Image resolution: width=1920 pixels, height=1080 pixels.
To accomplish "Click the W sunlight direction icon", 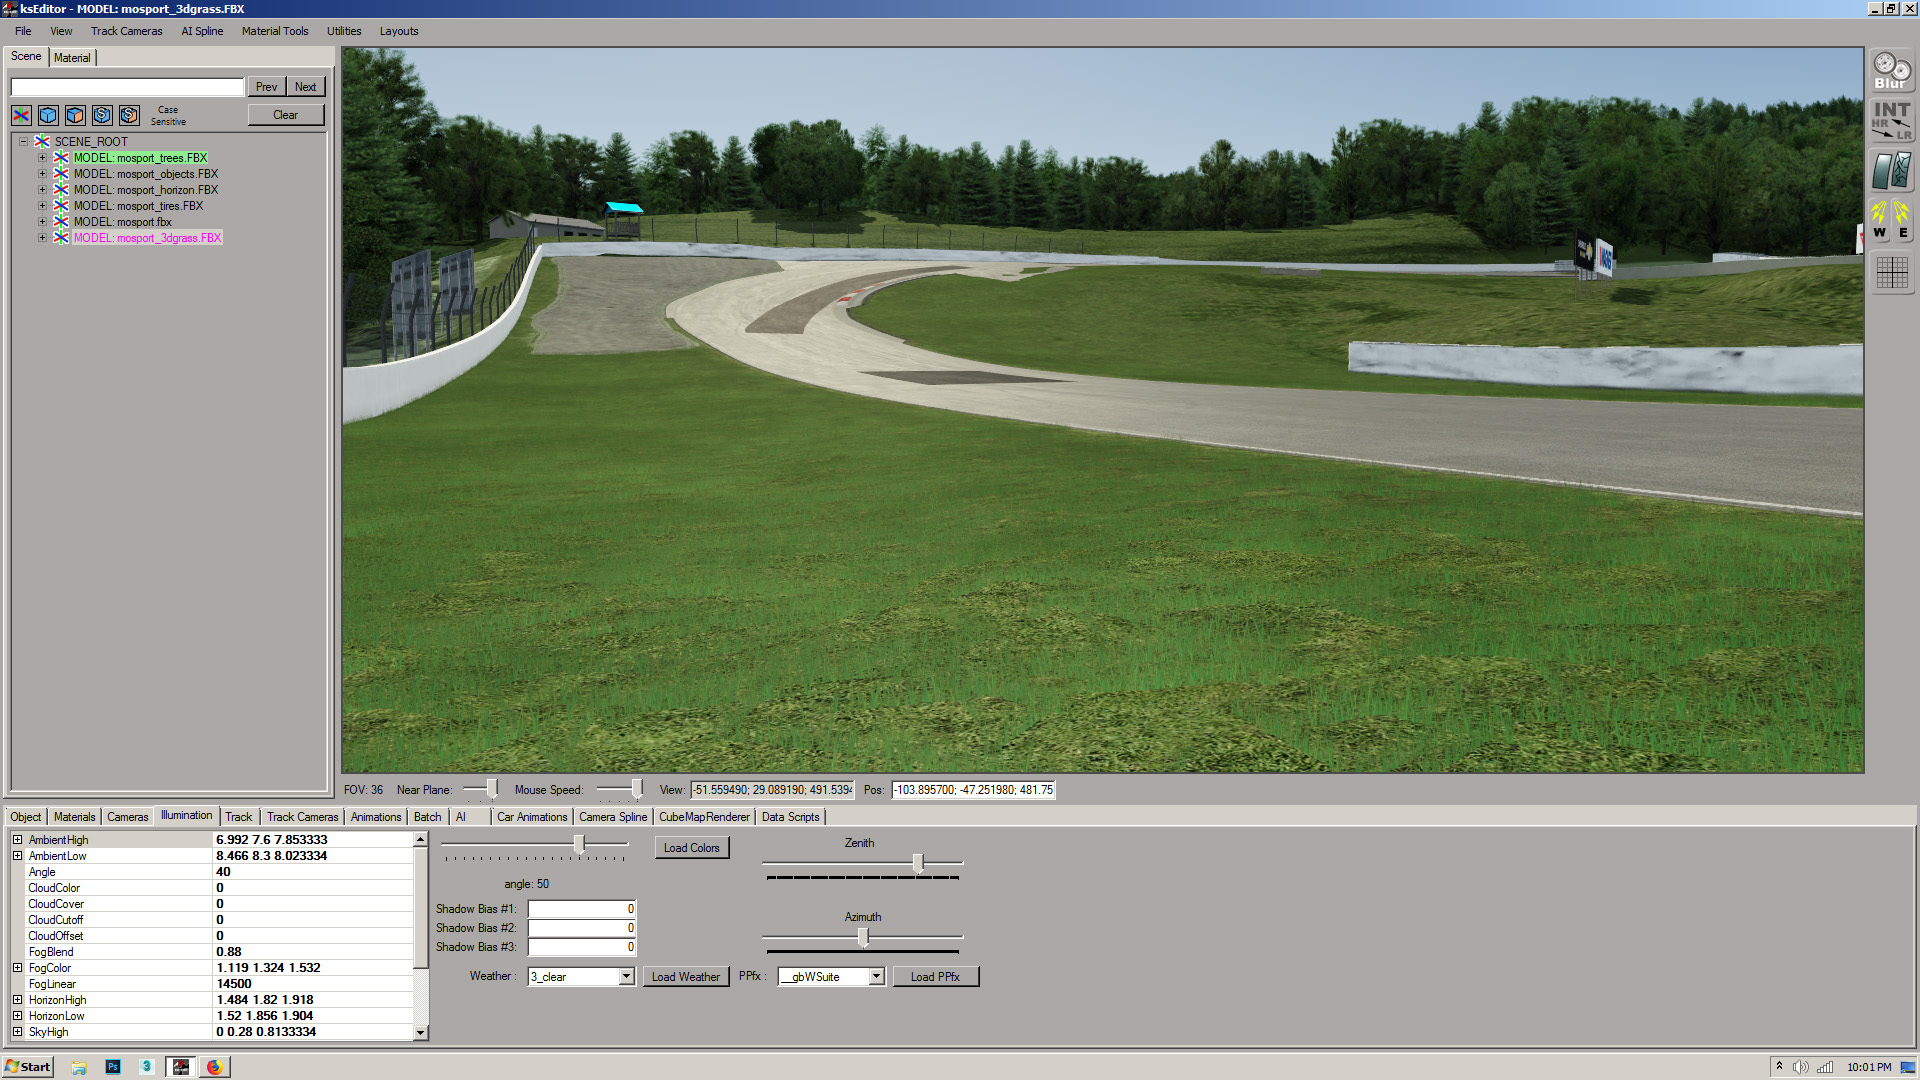I will tap(1879, 219).
